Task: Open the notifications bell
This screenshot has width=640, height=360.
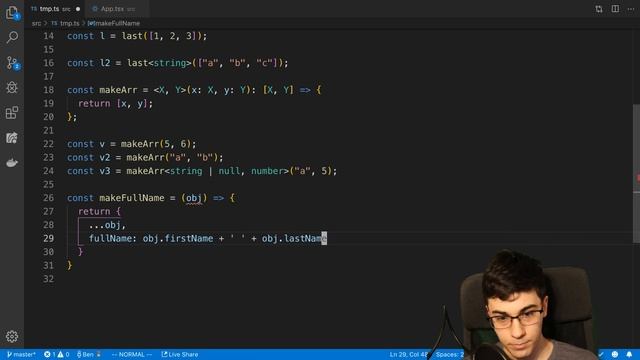Action: 629,354
